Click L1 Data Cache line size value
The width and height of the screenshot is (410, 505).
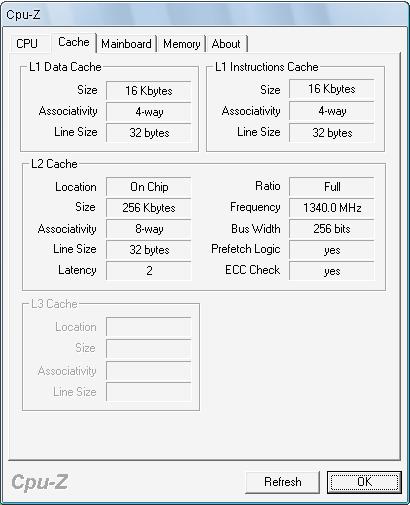[149, 133]
